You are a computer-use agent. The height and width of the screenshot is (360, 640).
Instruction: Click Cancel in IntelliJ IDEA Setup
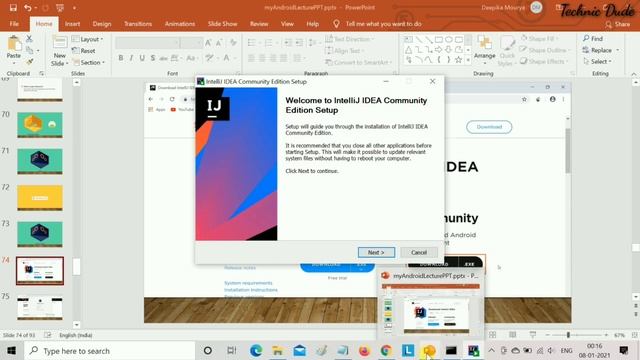click(419, 252)
